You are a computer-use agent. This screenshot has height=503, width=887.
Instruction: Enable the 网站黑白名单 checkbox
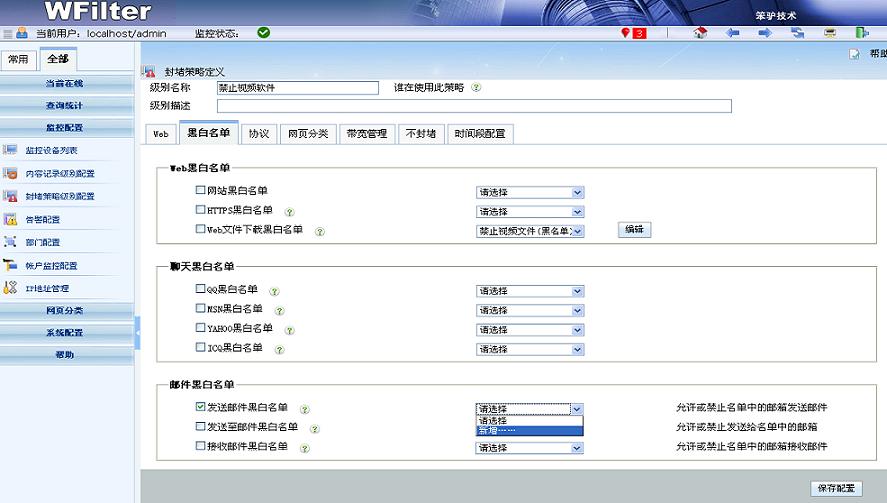tap(200, 190)
